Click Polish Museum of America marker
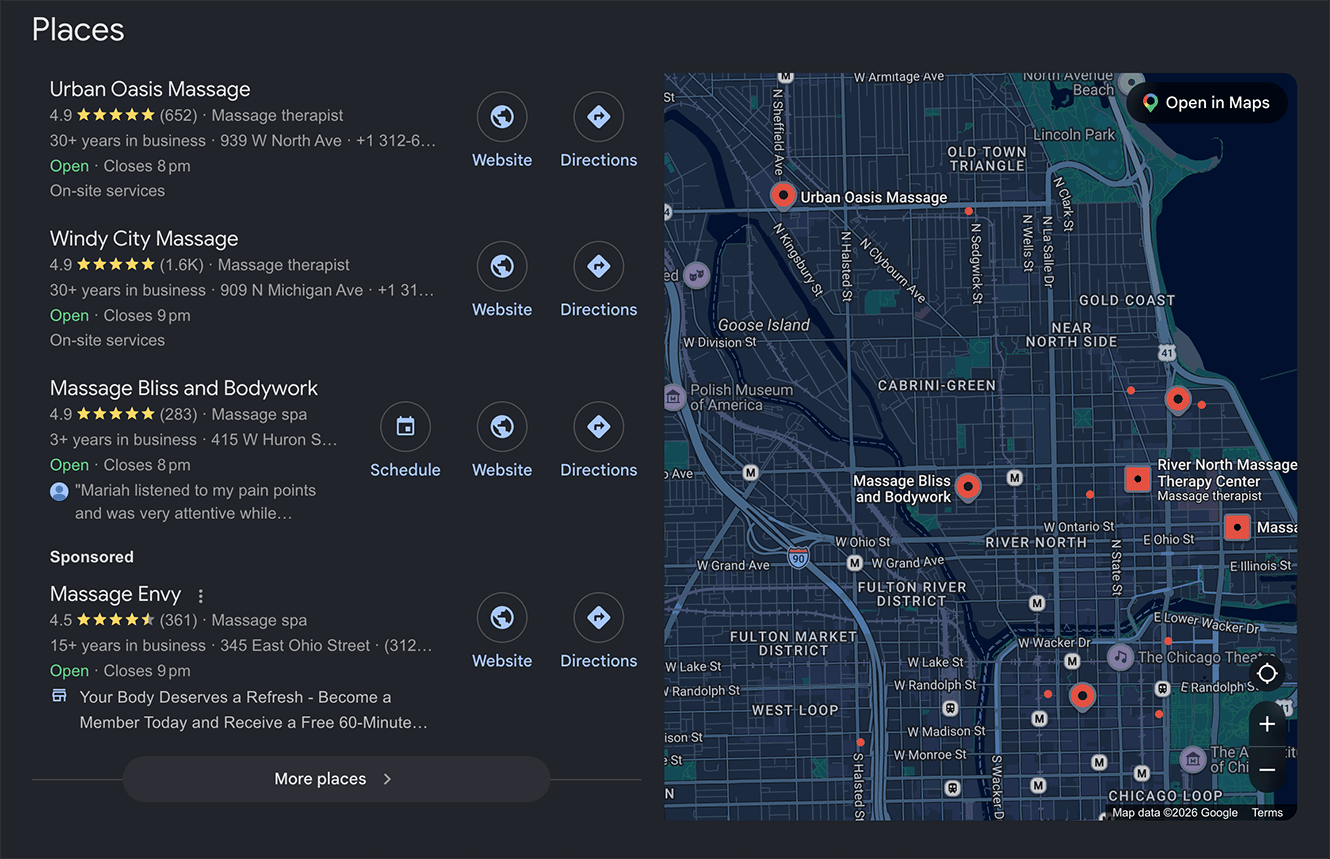 [x=675, y=397]
